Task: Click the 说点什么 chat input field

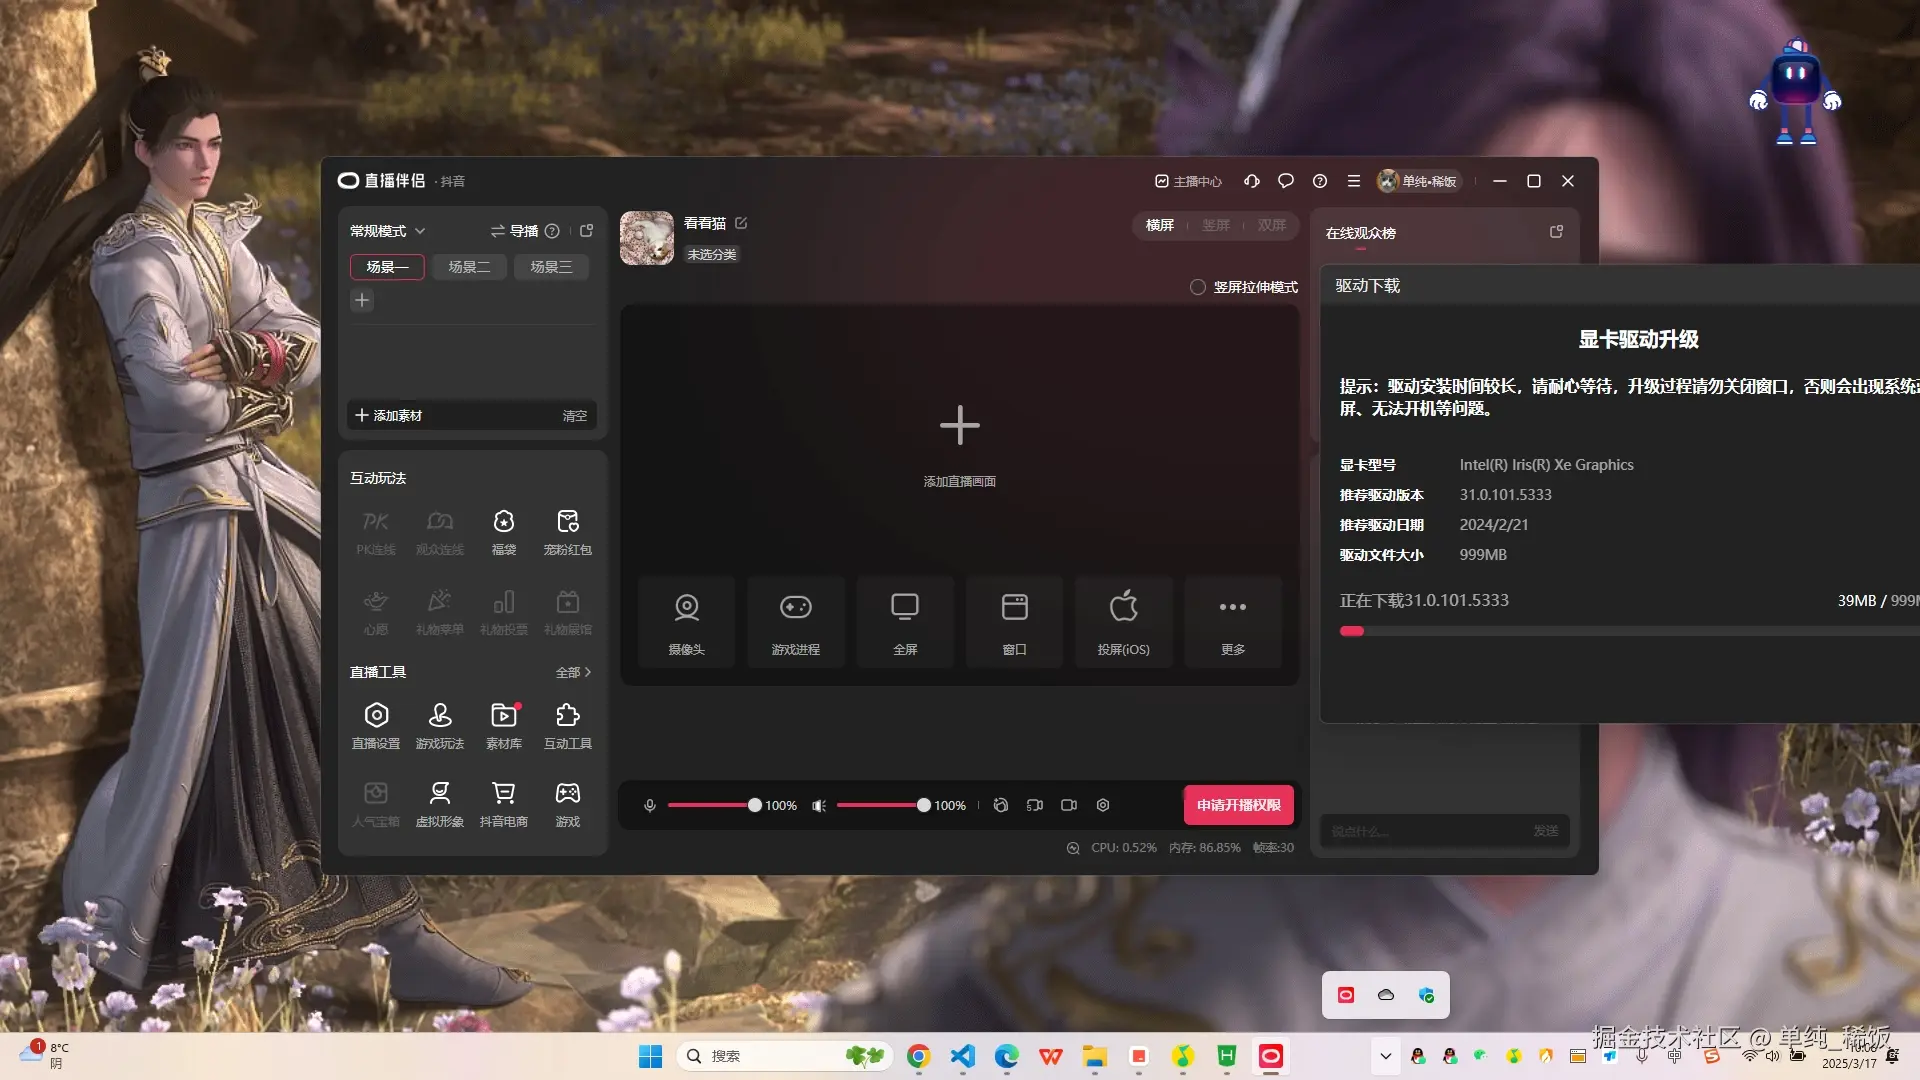Action: coord(1420,831)
